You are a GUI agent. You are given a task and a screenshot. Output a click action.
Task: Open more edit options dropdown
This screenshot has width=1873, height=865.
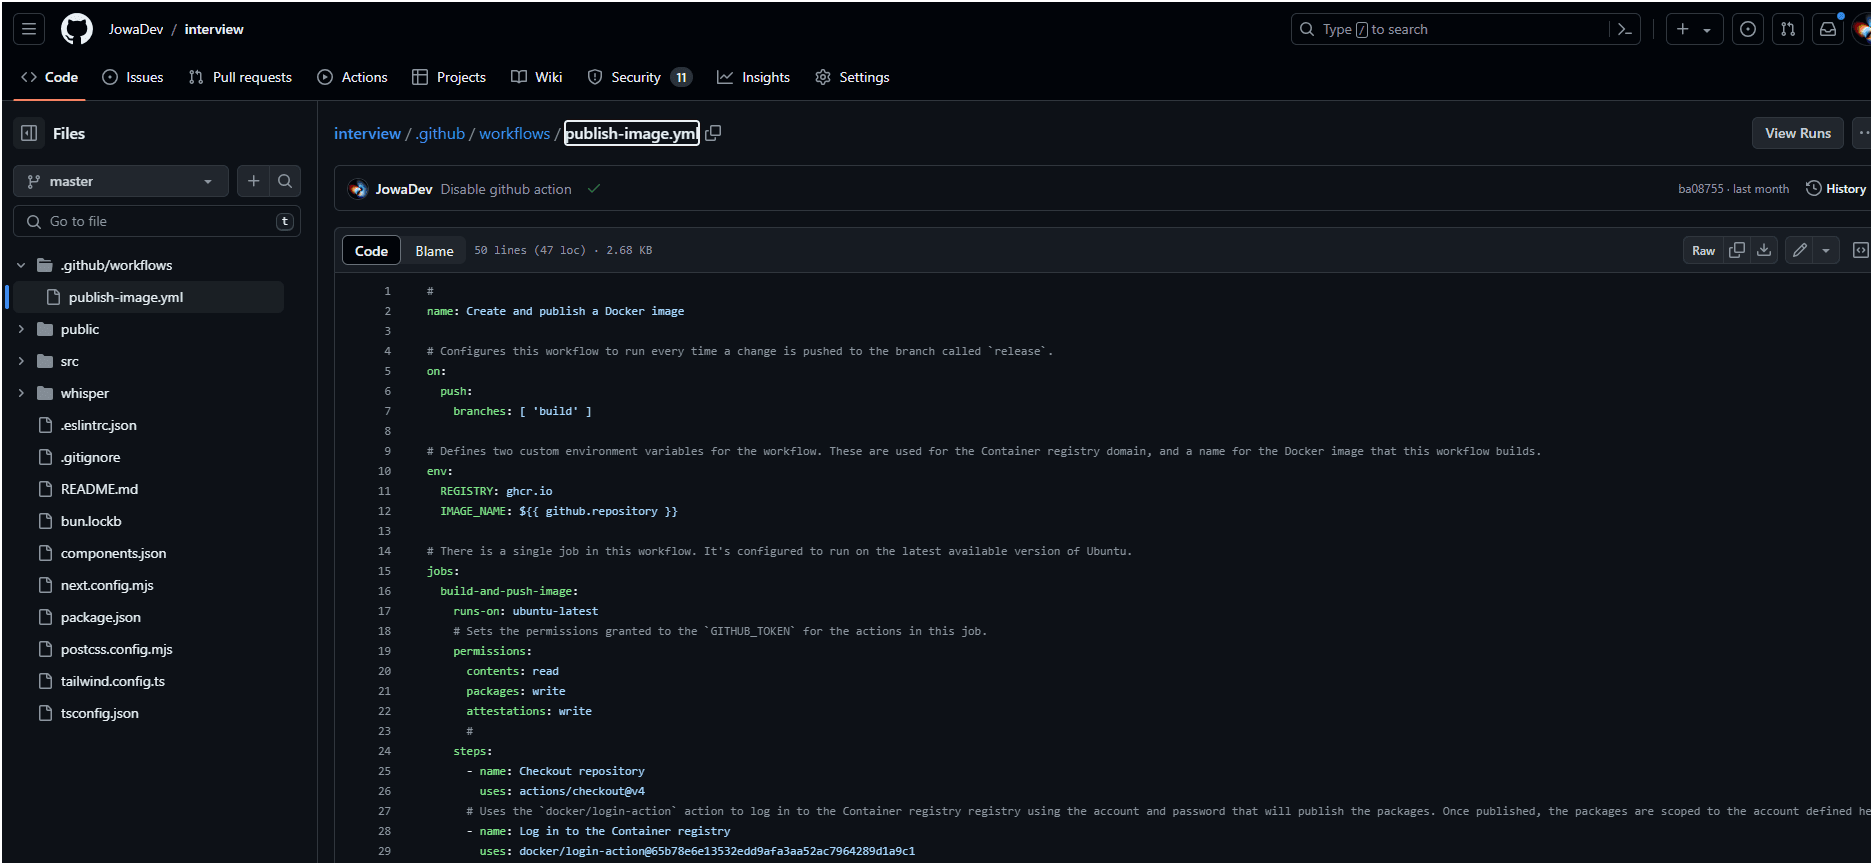[x=1826, y=250]
